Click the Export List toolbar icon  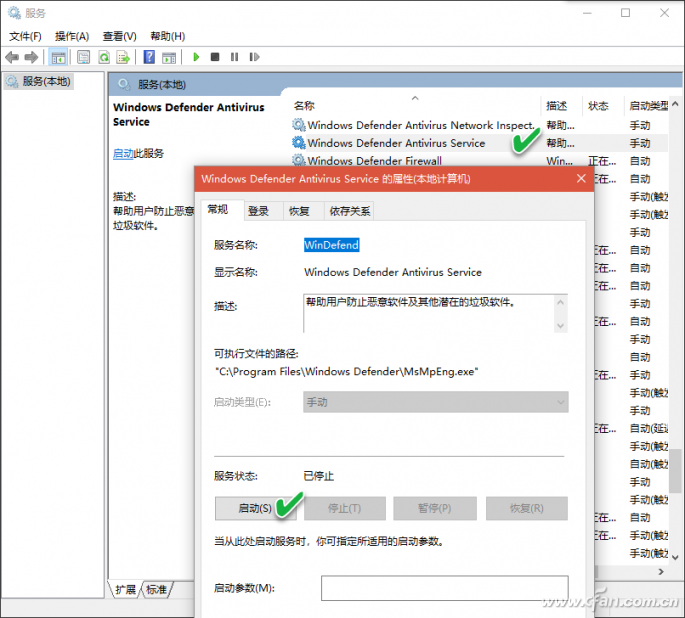122,57
